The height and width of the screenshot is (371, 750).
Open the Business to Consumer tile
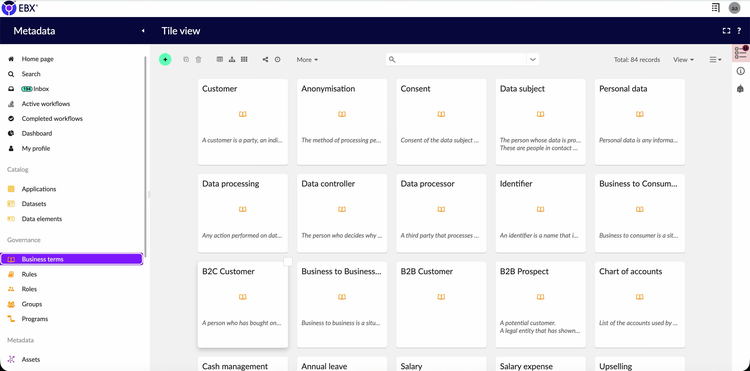tap(640, 213)
